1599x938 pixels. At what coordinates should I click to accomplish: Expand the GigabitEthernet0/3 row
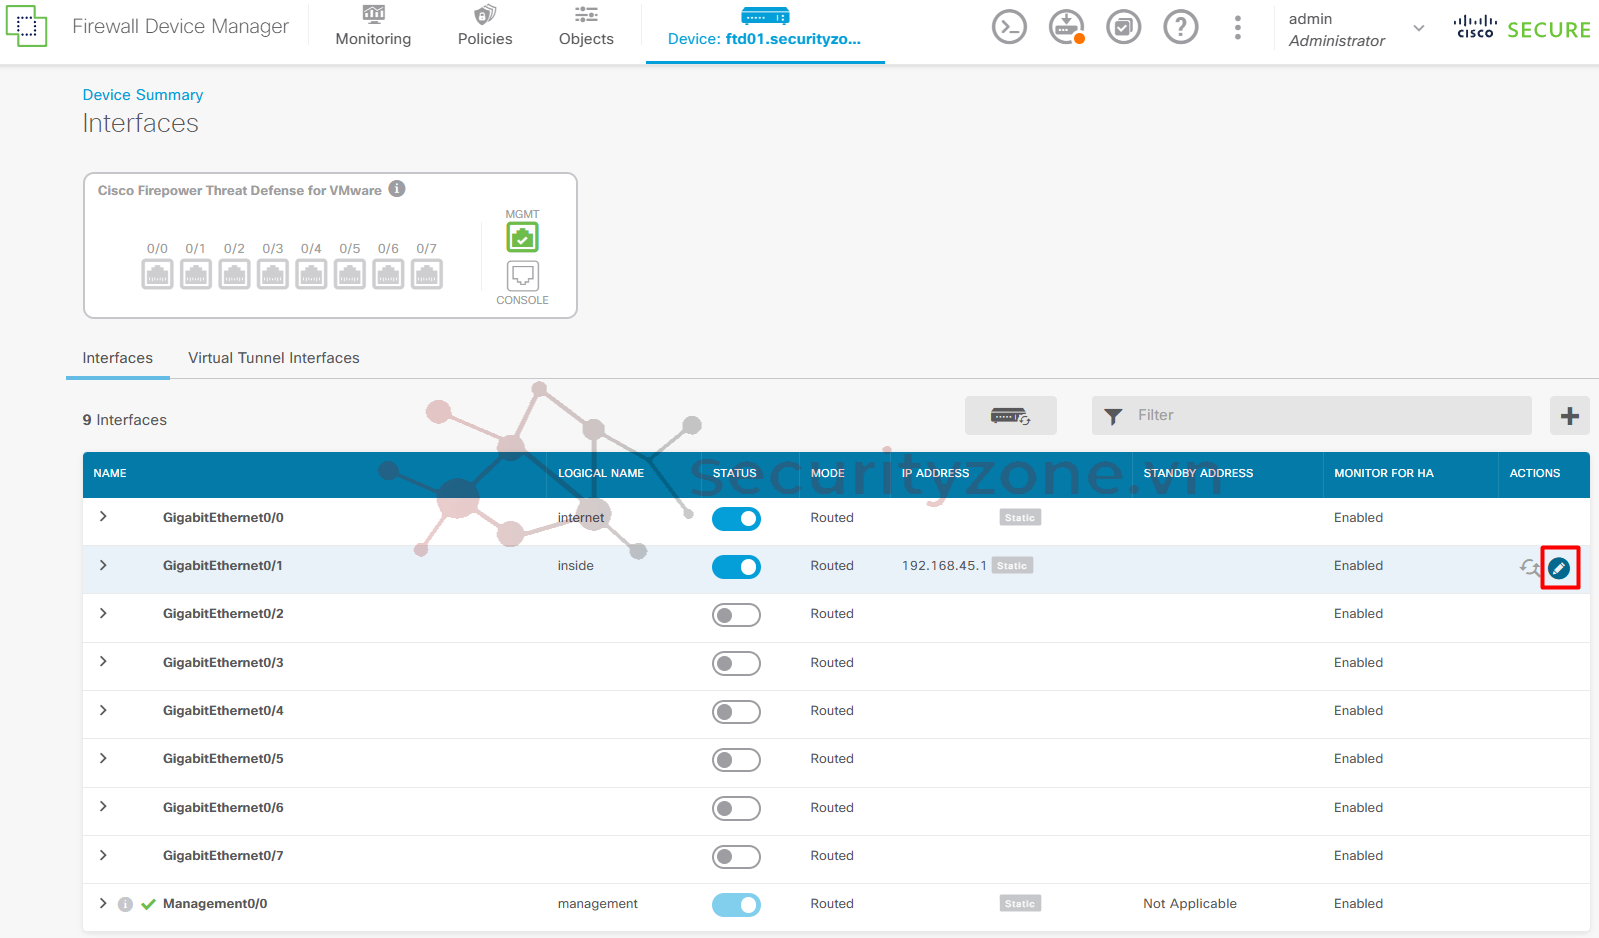(x=103, y=662)
